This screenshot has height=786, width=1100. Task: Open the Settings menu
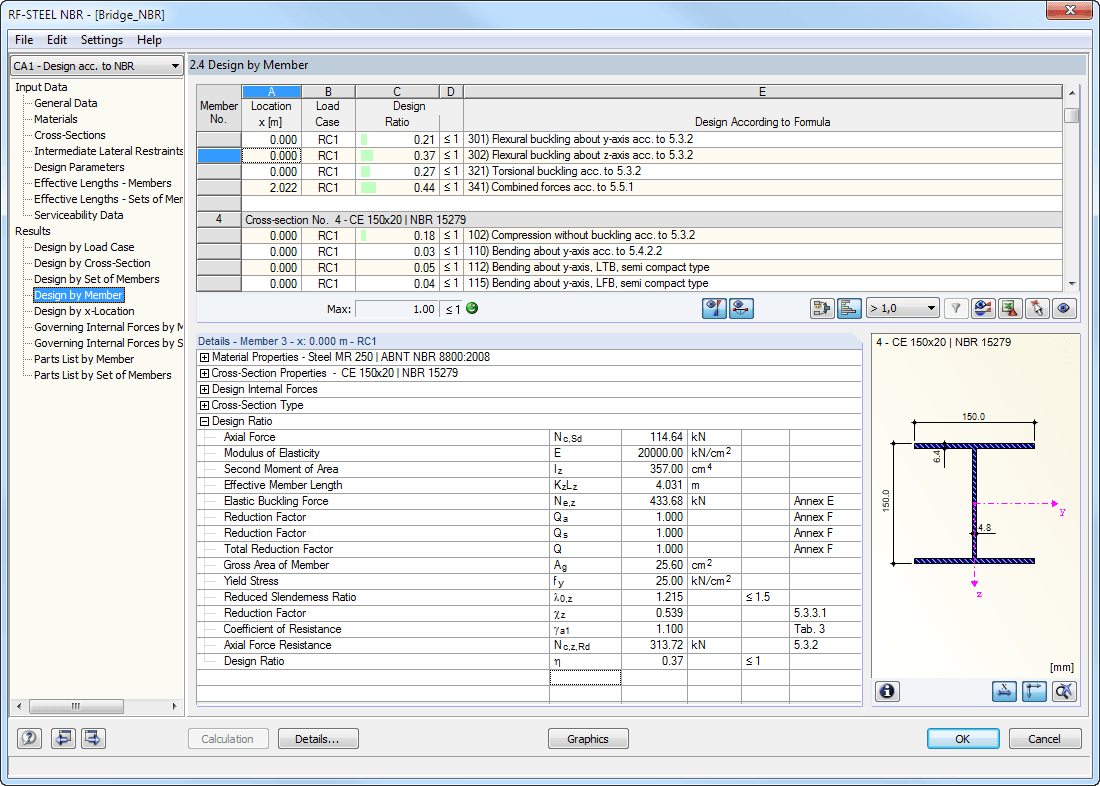[x=102, y=40]
